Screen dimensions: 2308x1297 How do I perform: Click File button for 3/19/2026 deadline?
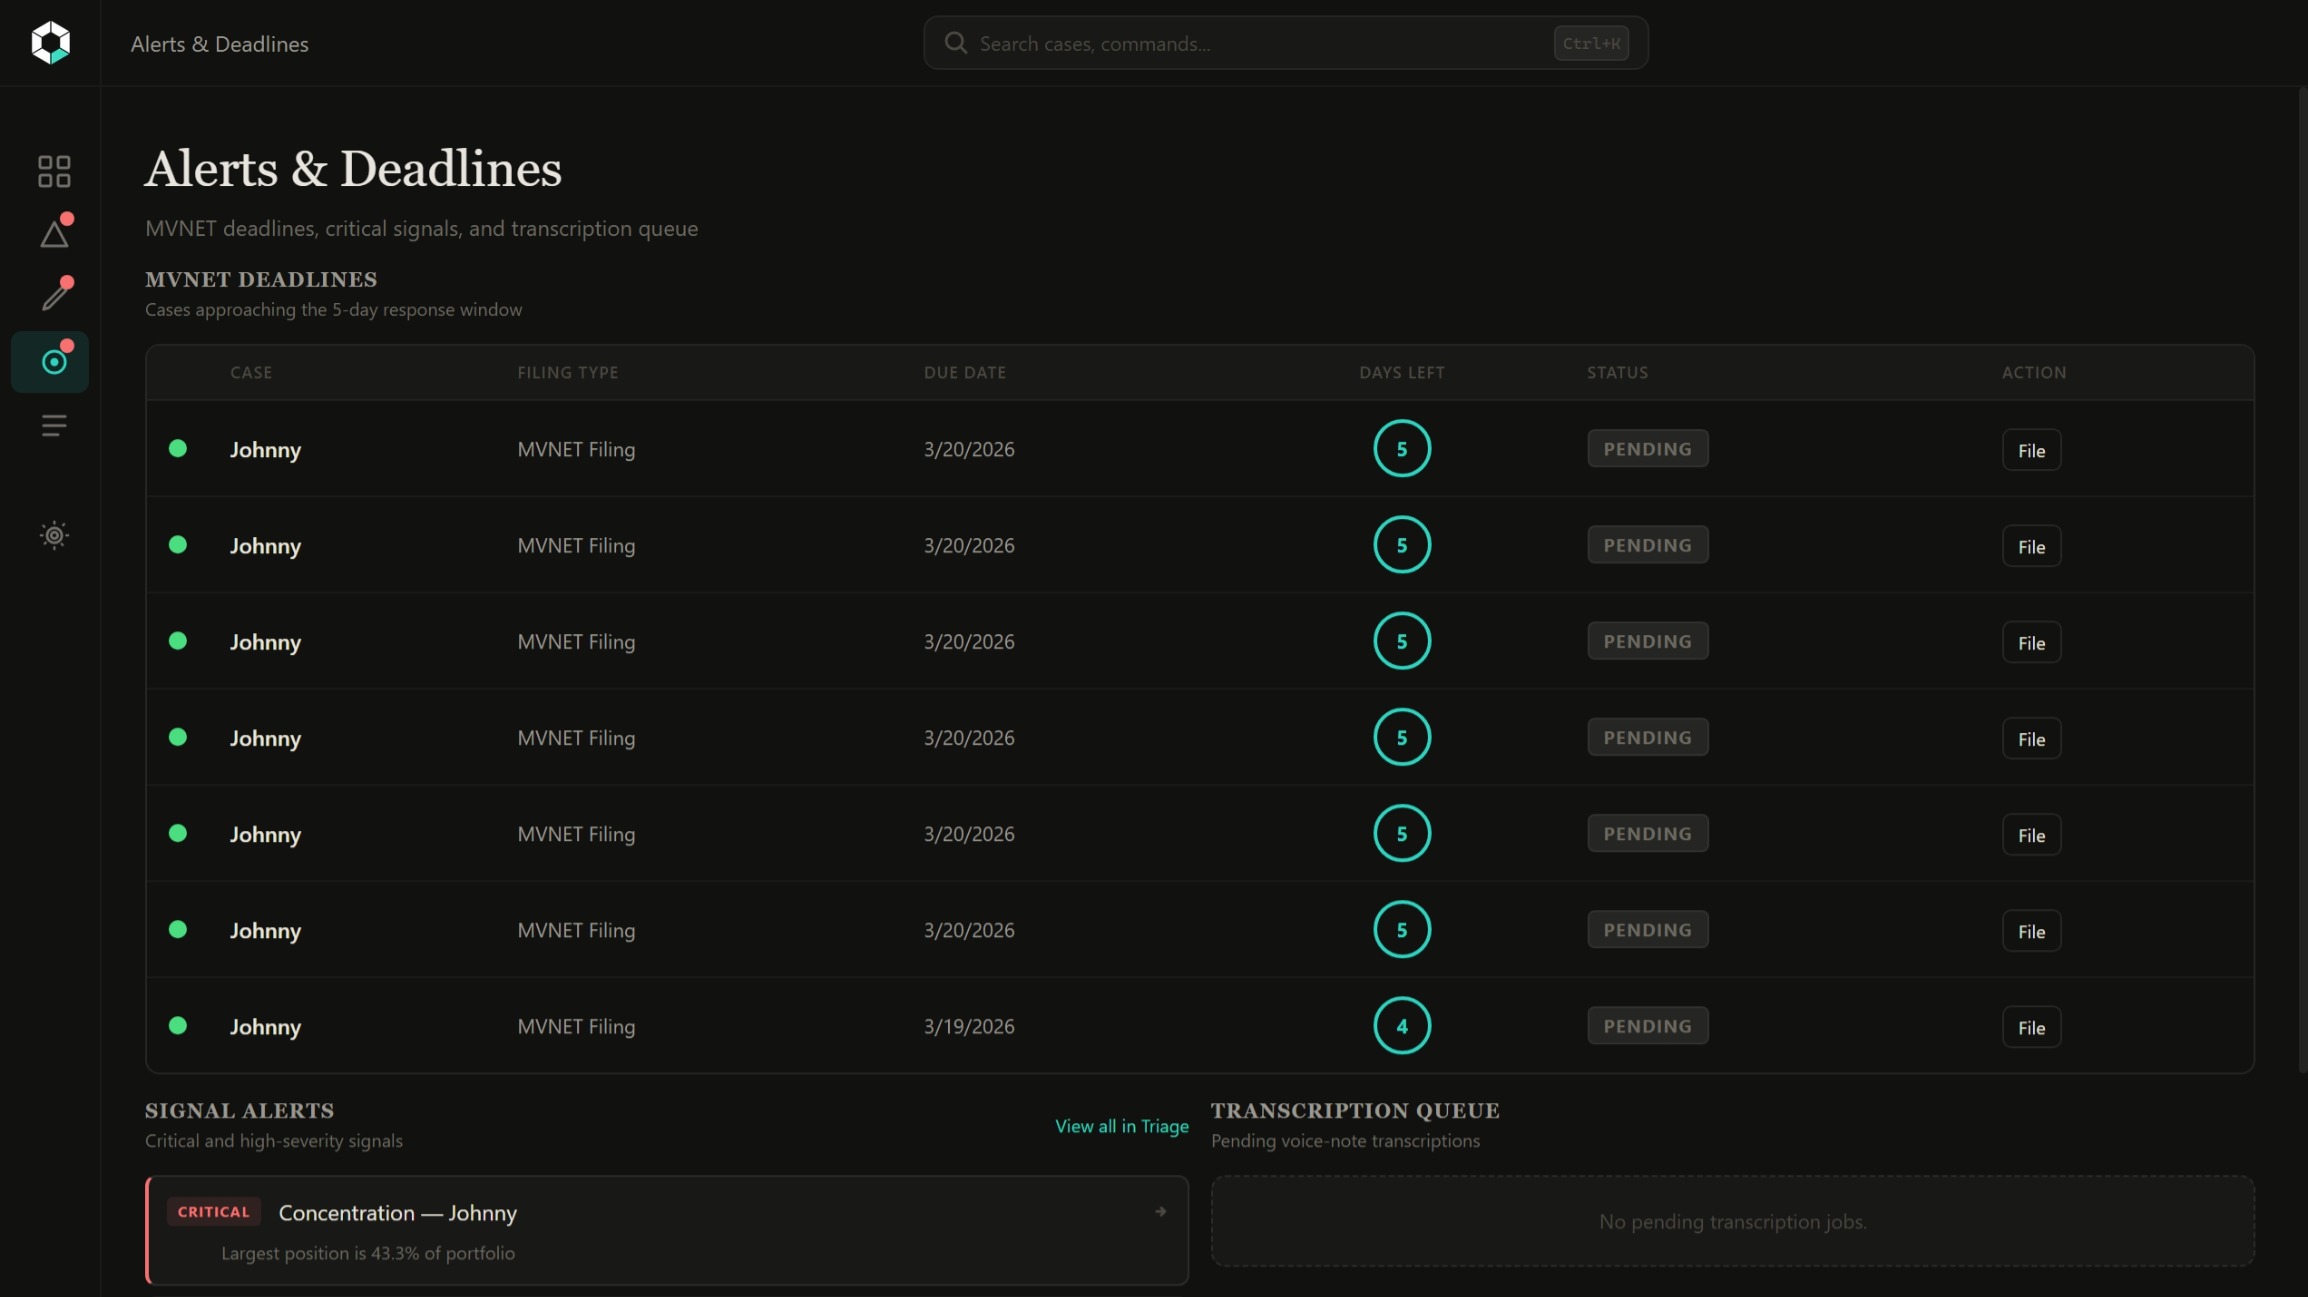pos(2030,1027)
